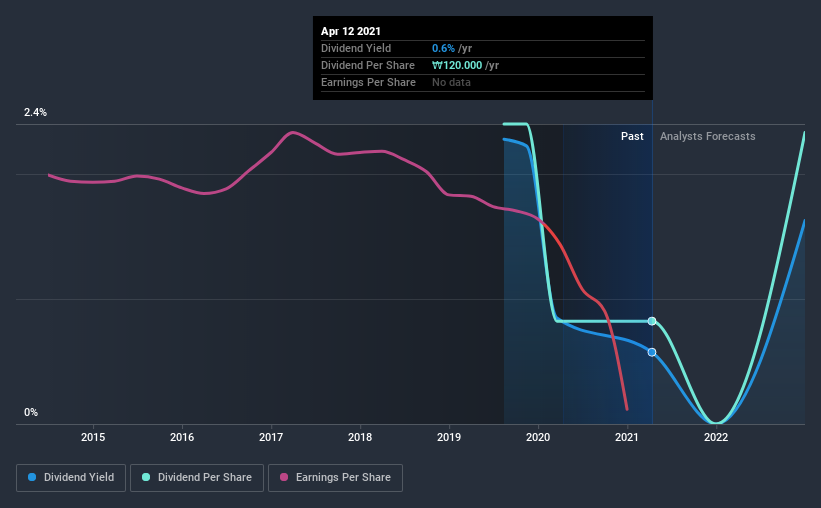821x508 pixels.
Task: Click the Past label in chart
Action: (x=632, y=136)
